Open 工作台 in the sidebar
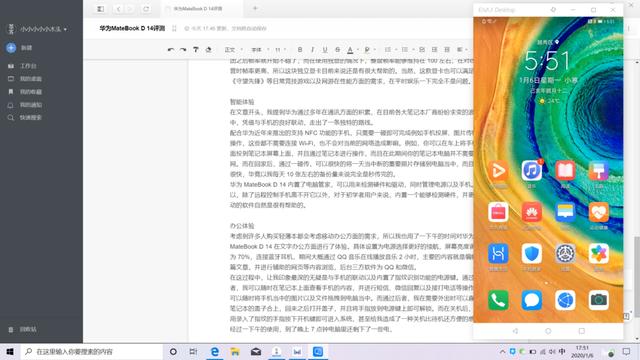 point(22,66)
